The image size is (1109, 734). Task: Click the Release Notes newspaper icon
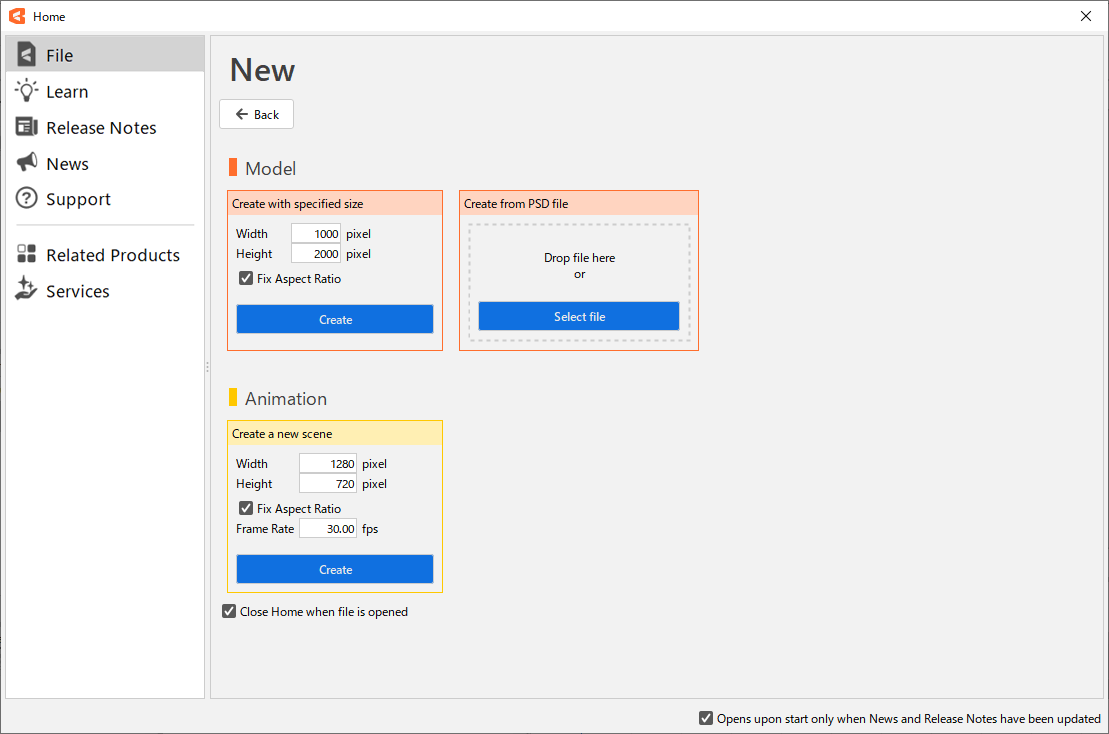[27, 127]
